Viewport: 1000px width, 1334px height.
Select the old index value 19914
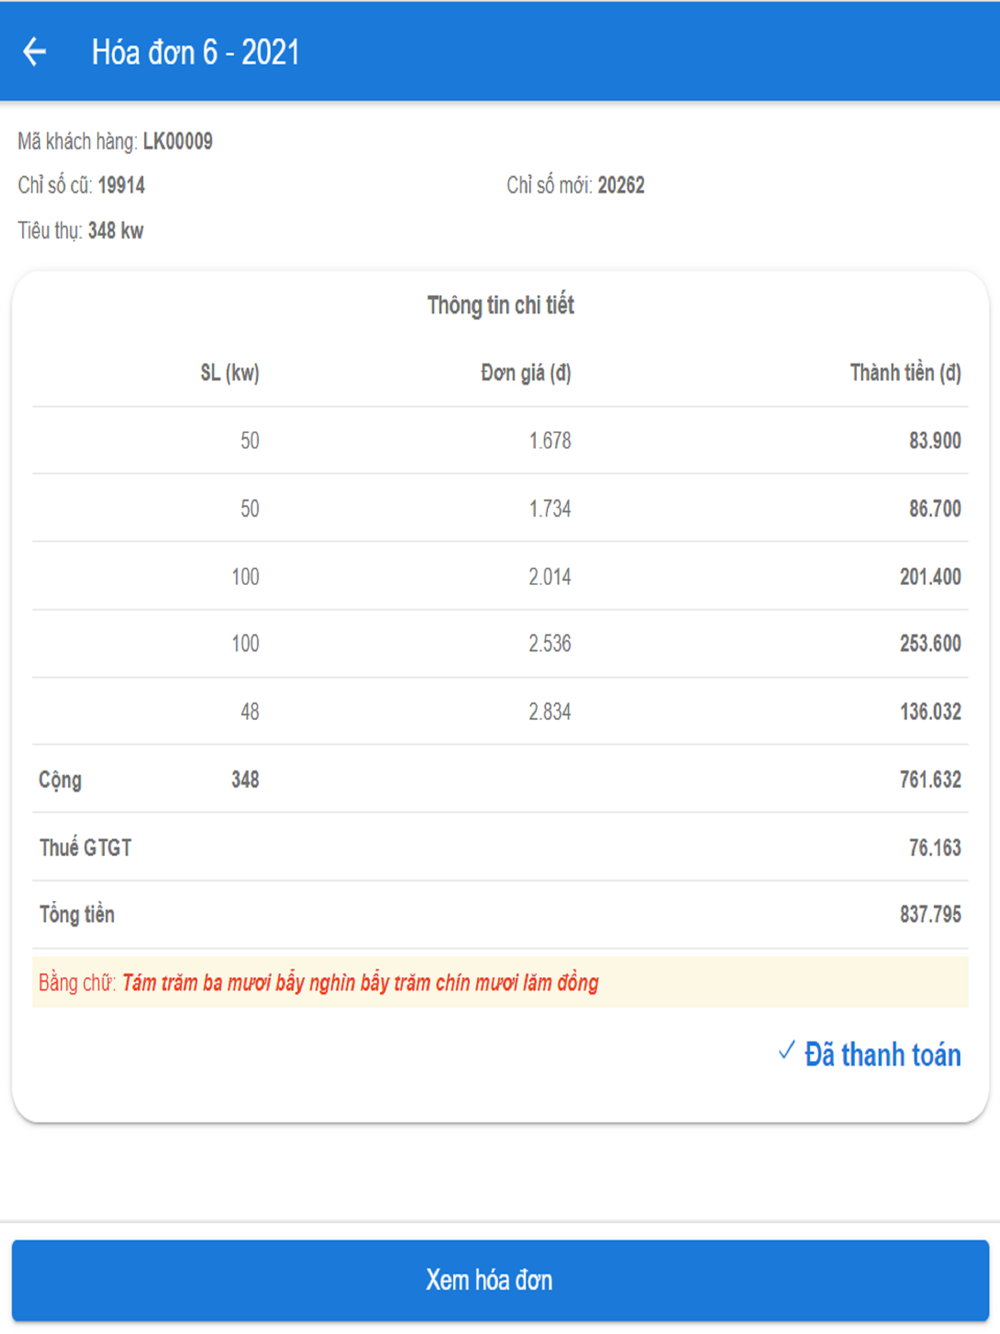click(121, 185)
